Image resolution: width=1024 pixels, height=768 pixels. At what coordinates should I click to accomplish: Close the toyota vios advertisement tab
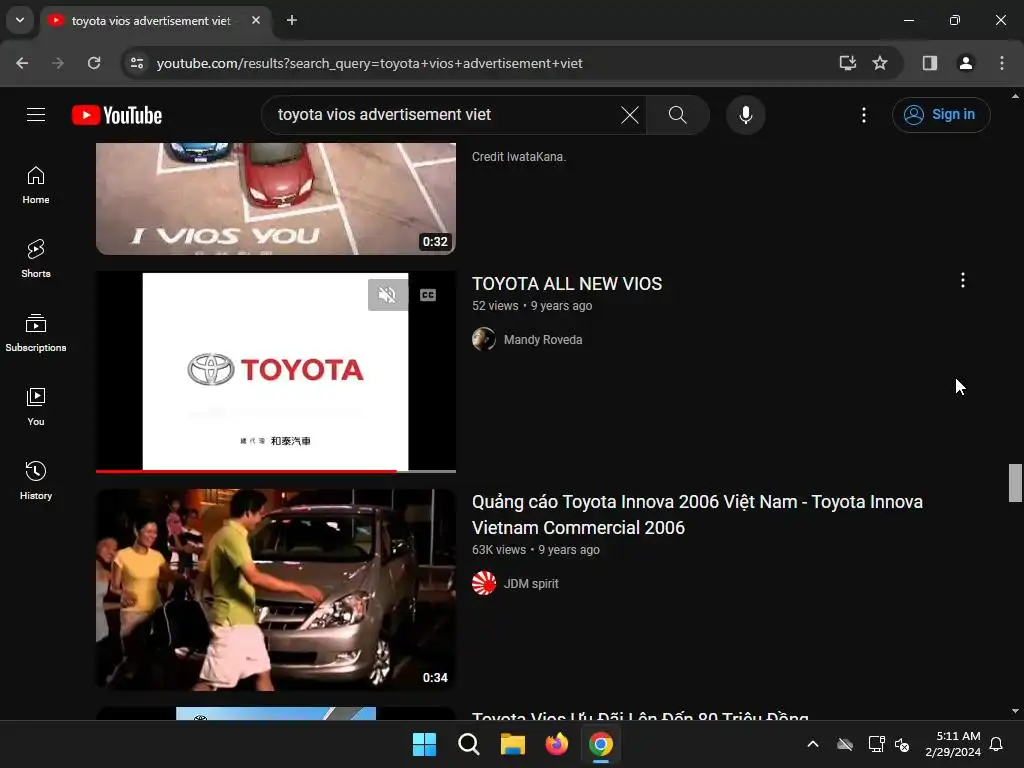pyautogui.click(x=256, y=20)
